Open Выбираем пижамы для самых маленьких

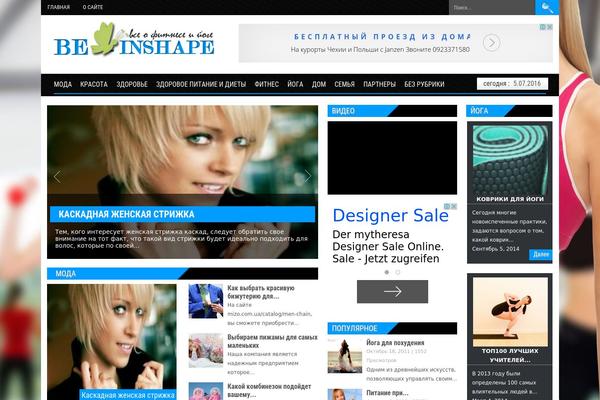point(272,341)
